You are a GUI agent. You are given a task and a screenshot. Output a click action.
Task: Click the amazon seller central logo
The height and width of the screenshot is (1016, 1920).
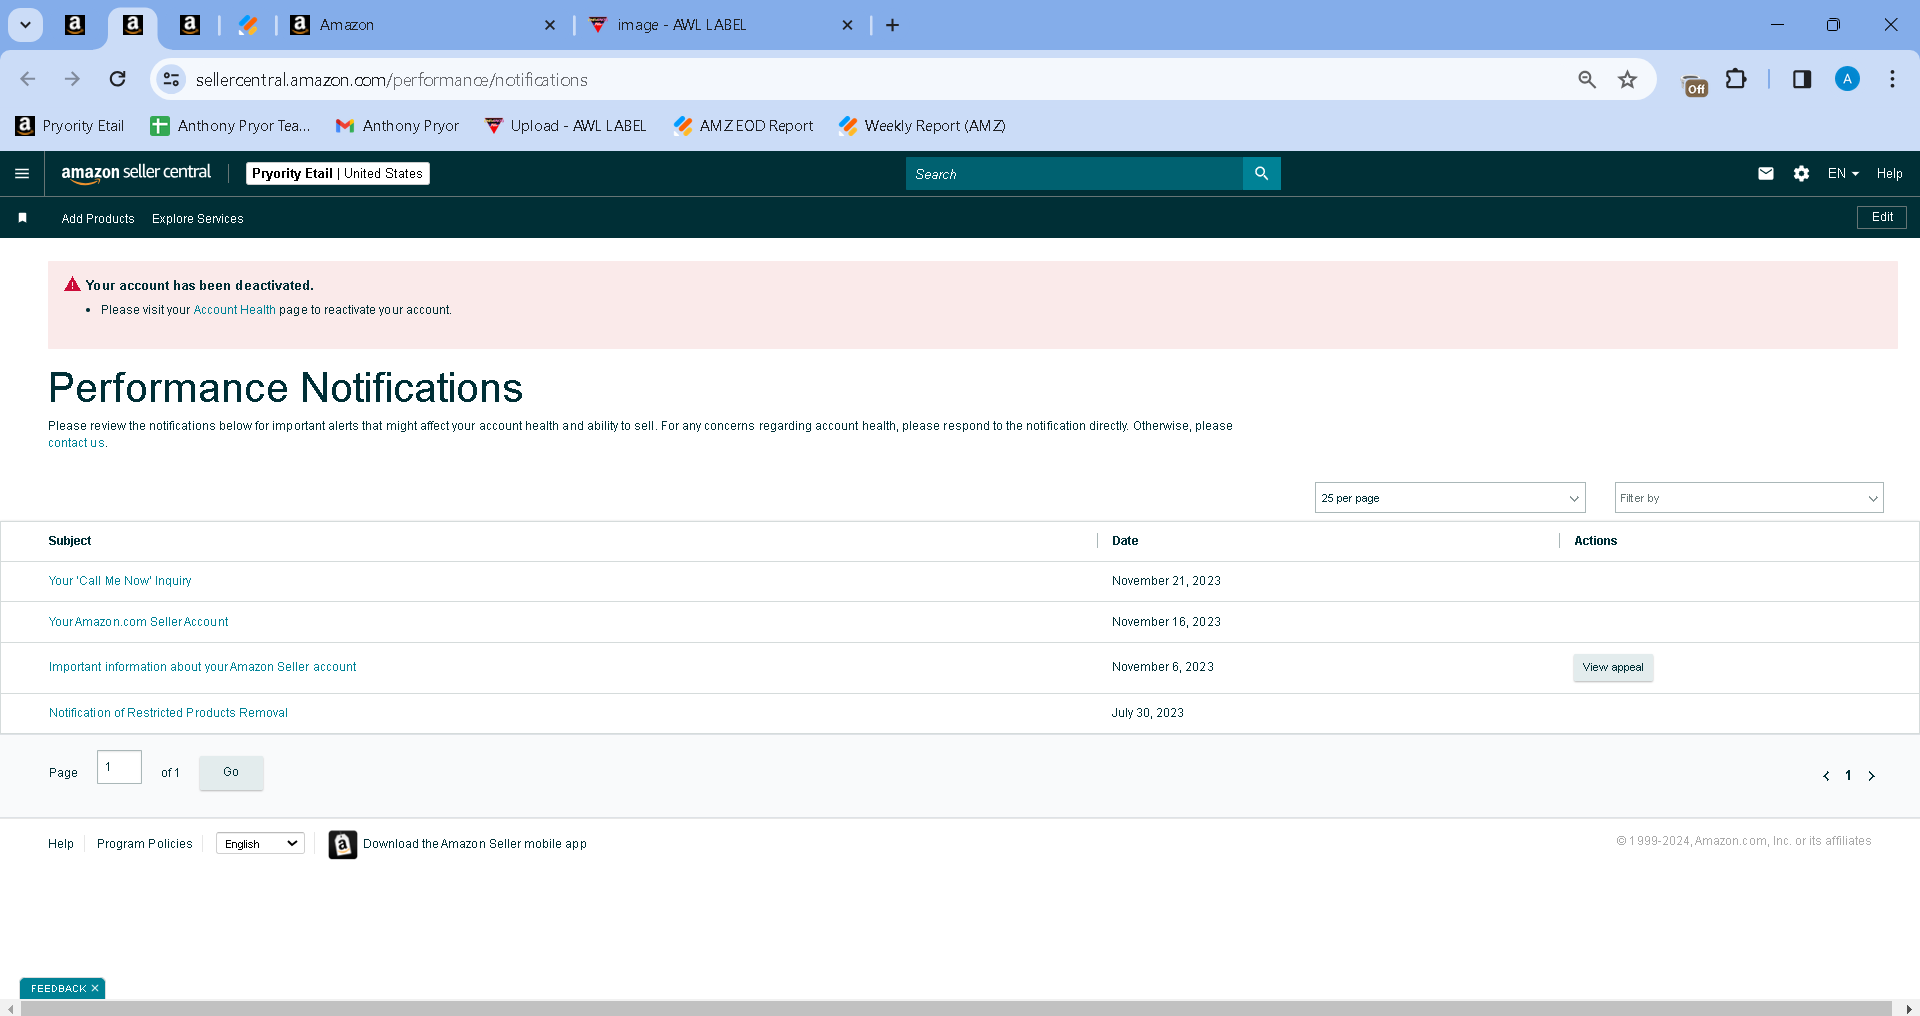(136, 173)
